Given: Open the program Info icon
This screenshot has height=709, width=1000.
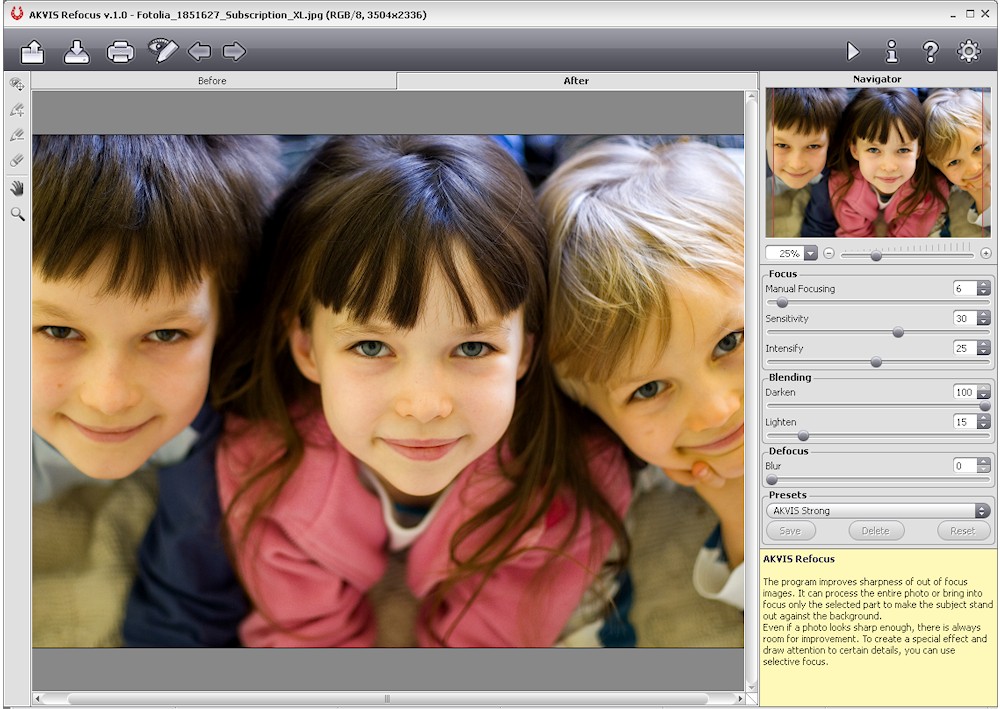Looking at the screenshot, I should point(892,52).
